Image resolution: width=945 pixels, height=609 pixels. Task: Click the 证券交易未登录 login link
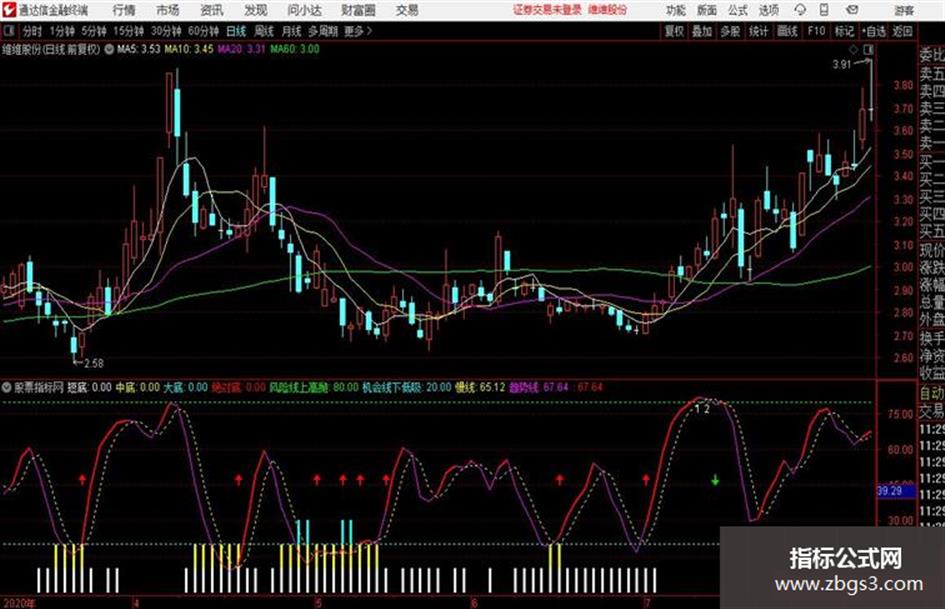[x=547, y=10]
